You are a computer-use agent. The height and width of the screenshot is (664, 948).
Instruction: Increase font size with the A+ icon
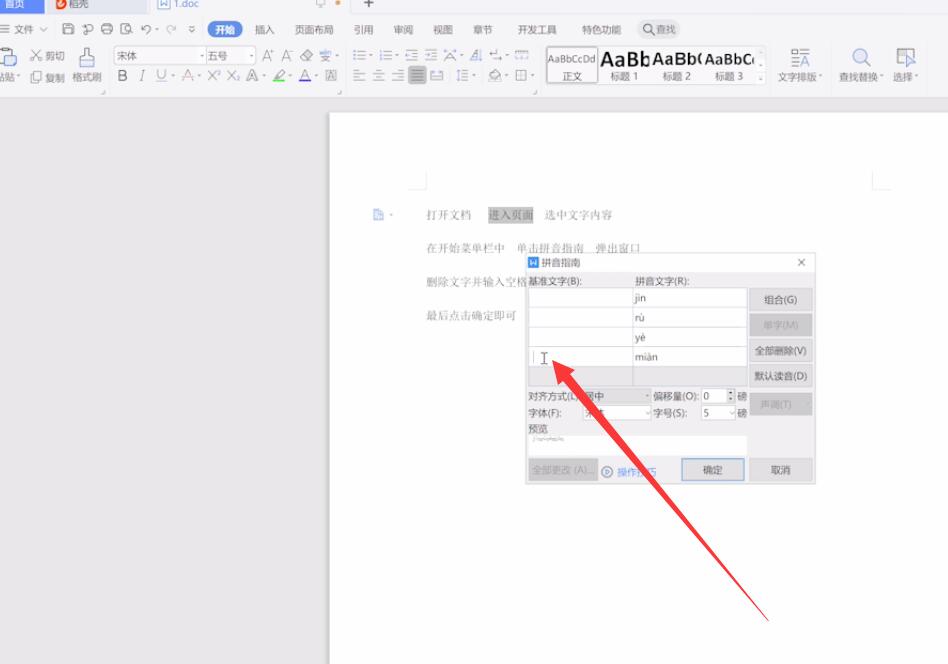pyautogui.click(x=267, y=56)
